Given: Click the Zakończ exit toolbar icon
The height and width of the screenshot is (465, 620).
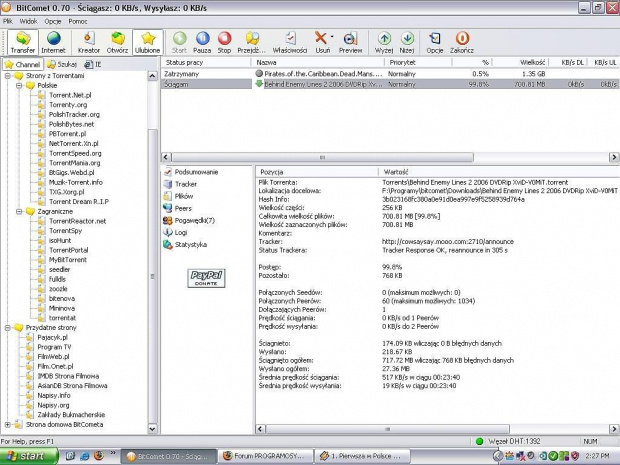Looking at the screenshot, I should [462, 42].
